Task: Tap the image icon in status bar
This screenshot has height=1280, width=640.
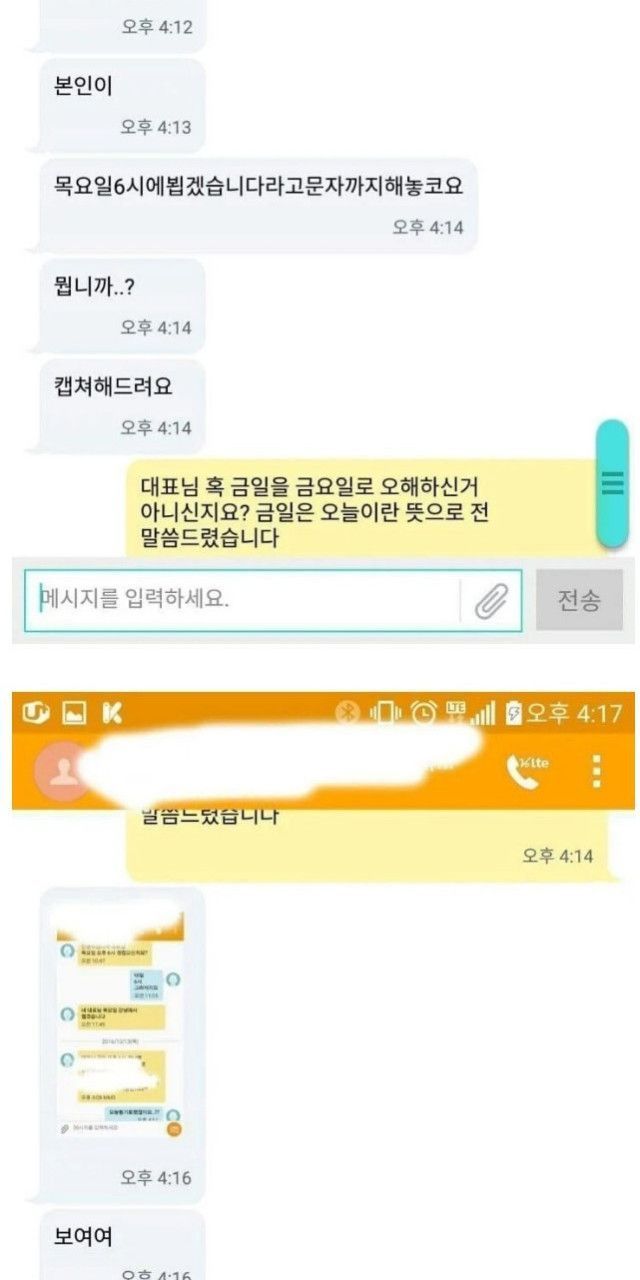Action: [x=74, y=713]
